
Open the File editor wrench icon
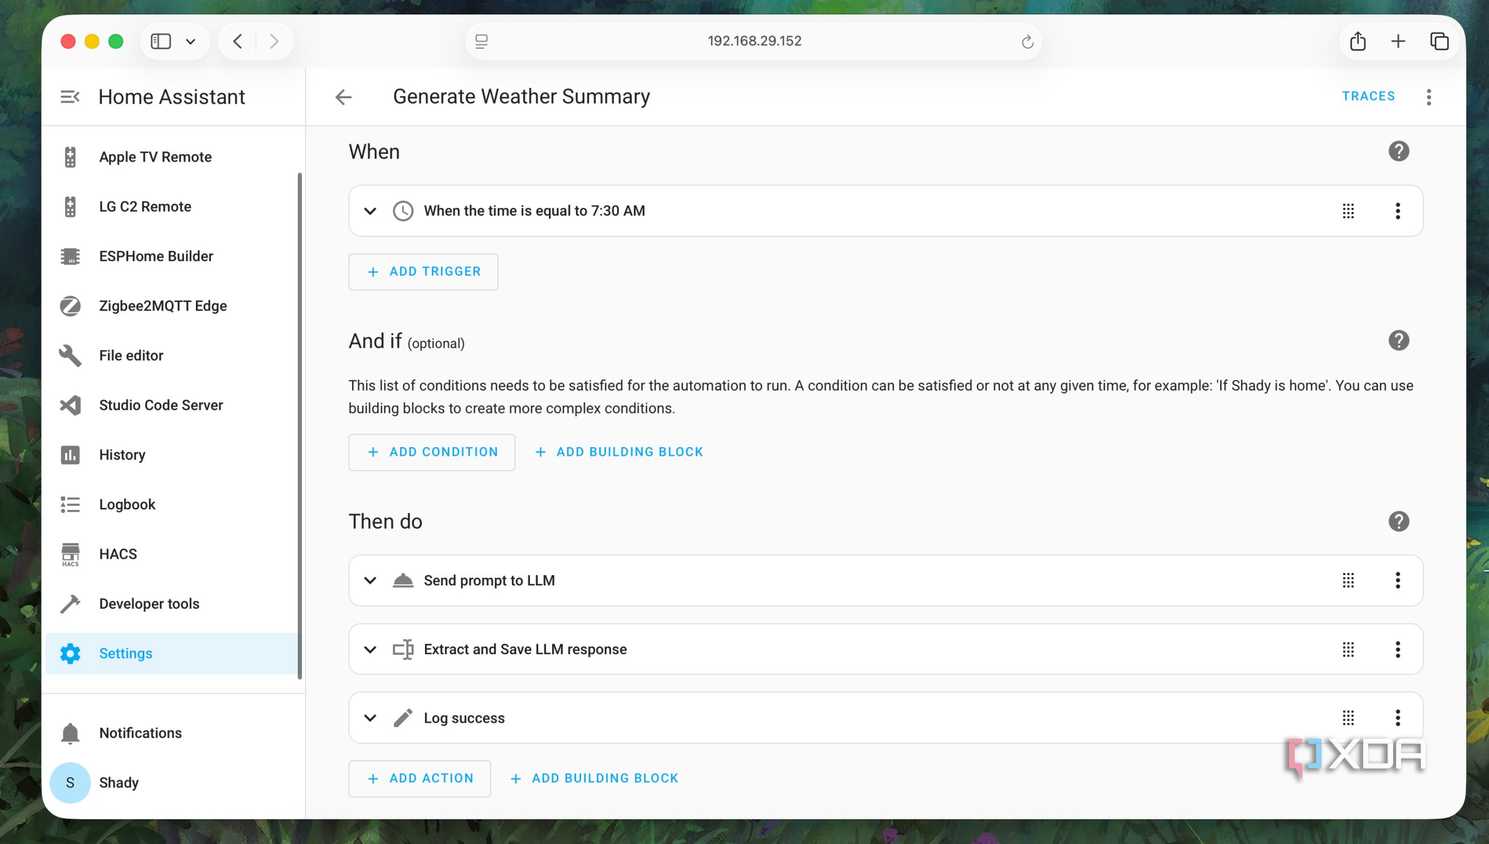[x=70, y=355]
